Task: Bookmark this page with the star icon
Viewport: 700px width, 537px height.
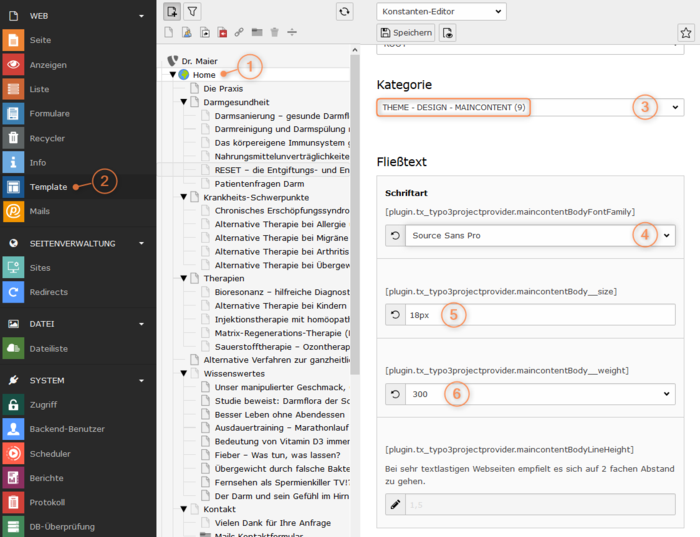Action: tap(685, 33)
